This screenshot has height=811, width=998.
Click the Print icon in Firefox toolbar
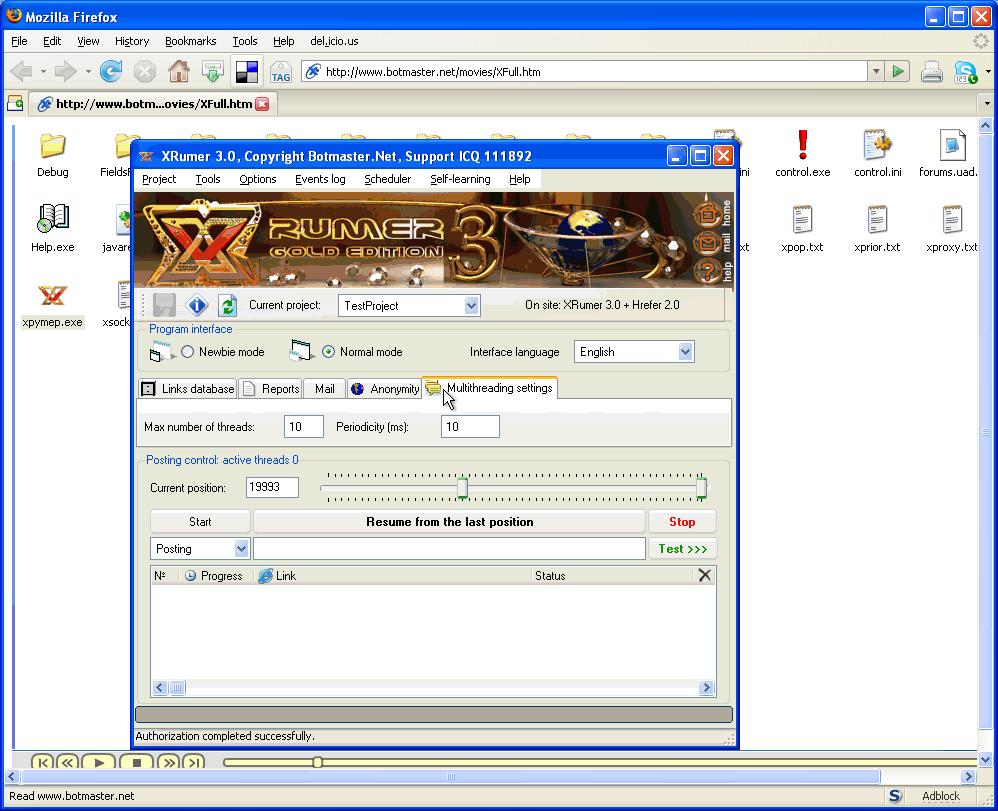[932, 71]
